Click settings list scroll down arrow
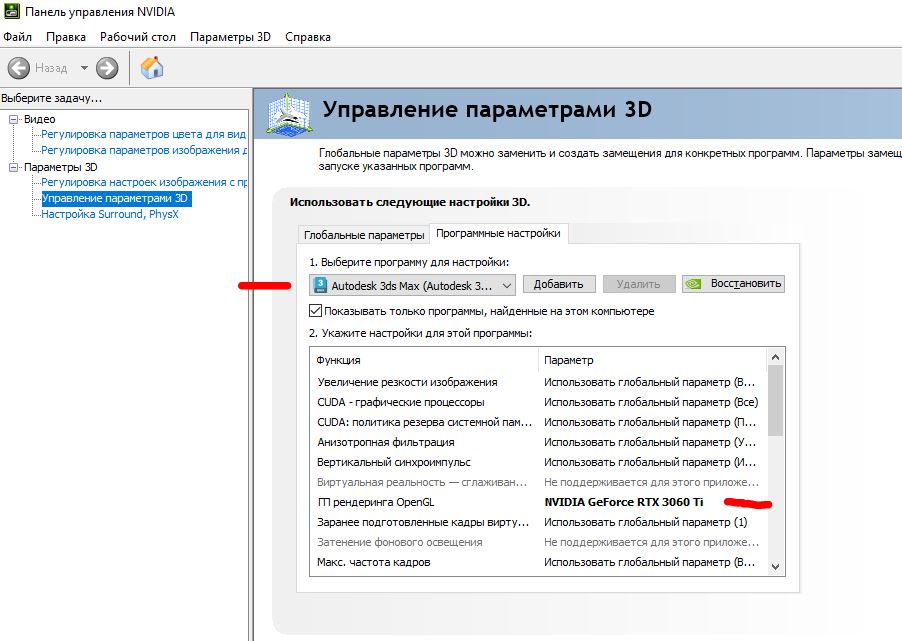This screenshot has height=641, width=902. tap(775, 567)
